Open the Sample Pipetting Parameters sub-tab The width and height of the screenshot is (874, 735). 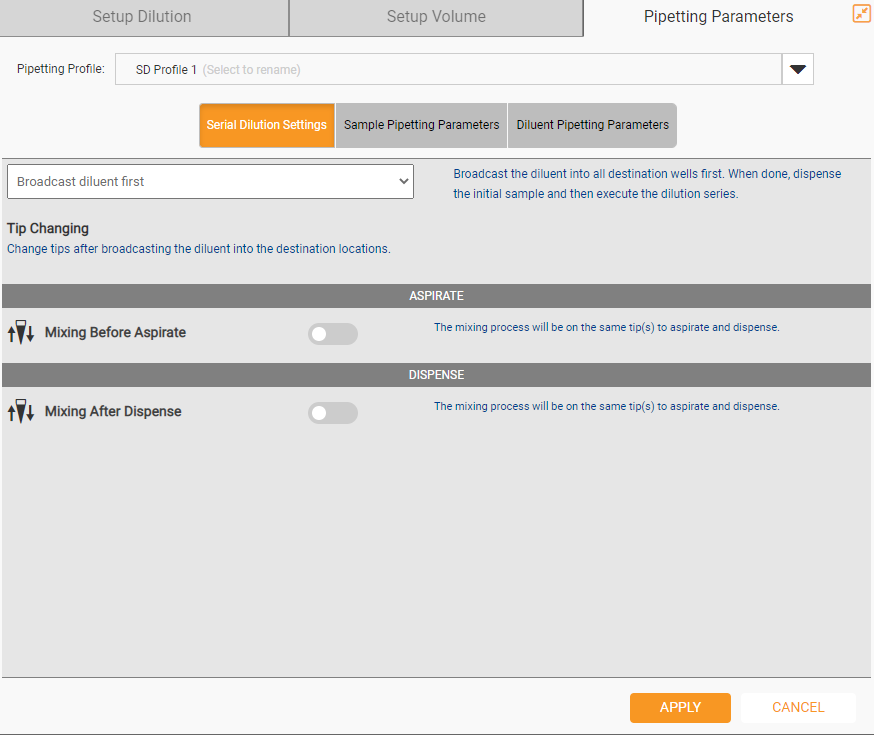[421, 125]
